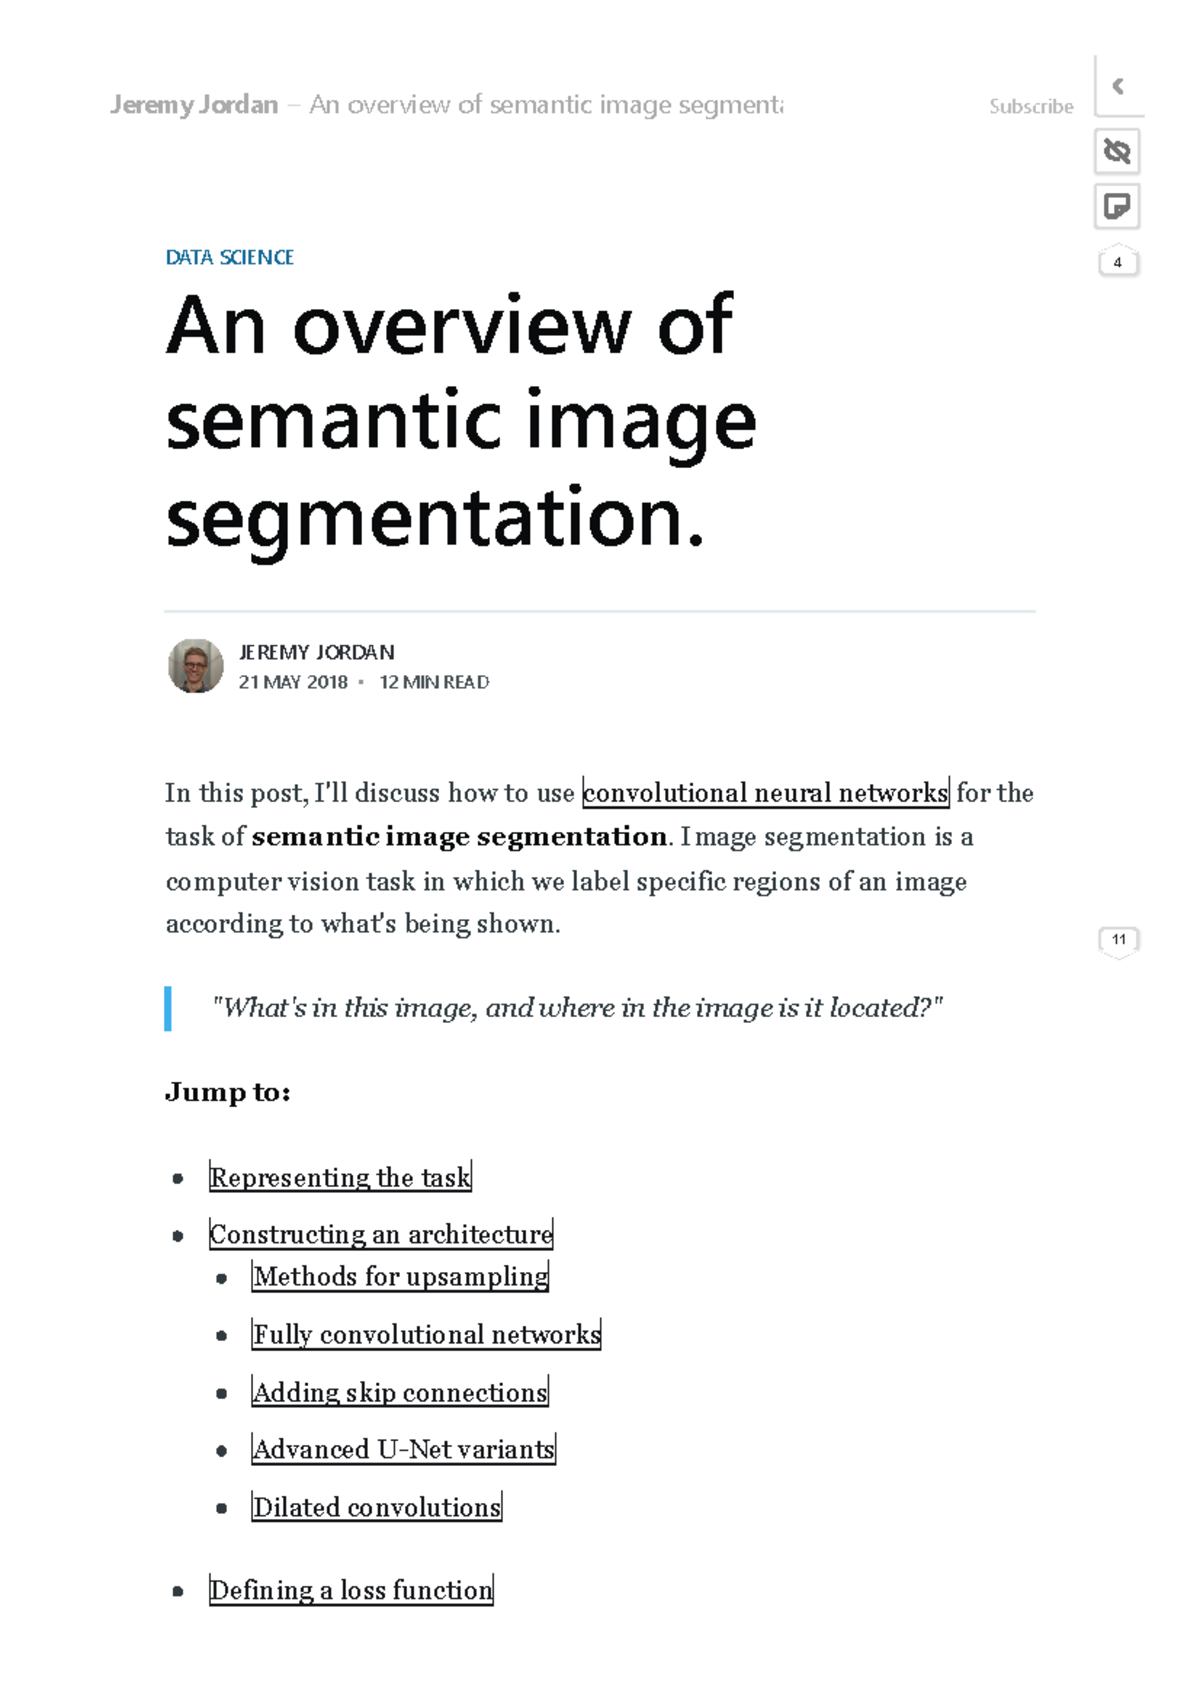
Task: Click the Subscribe button
Action: 1030,106
